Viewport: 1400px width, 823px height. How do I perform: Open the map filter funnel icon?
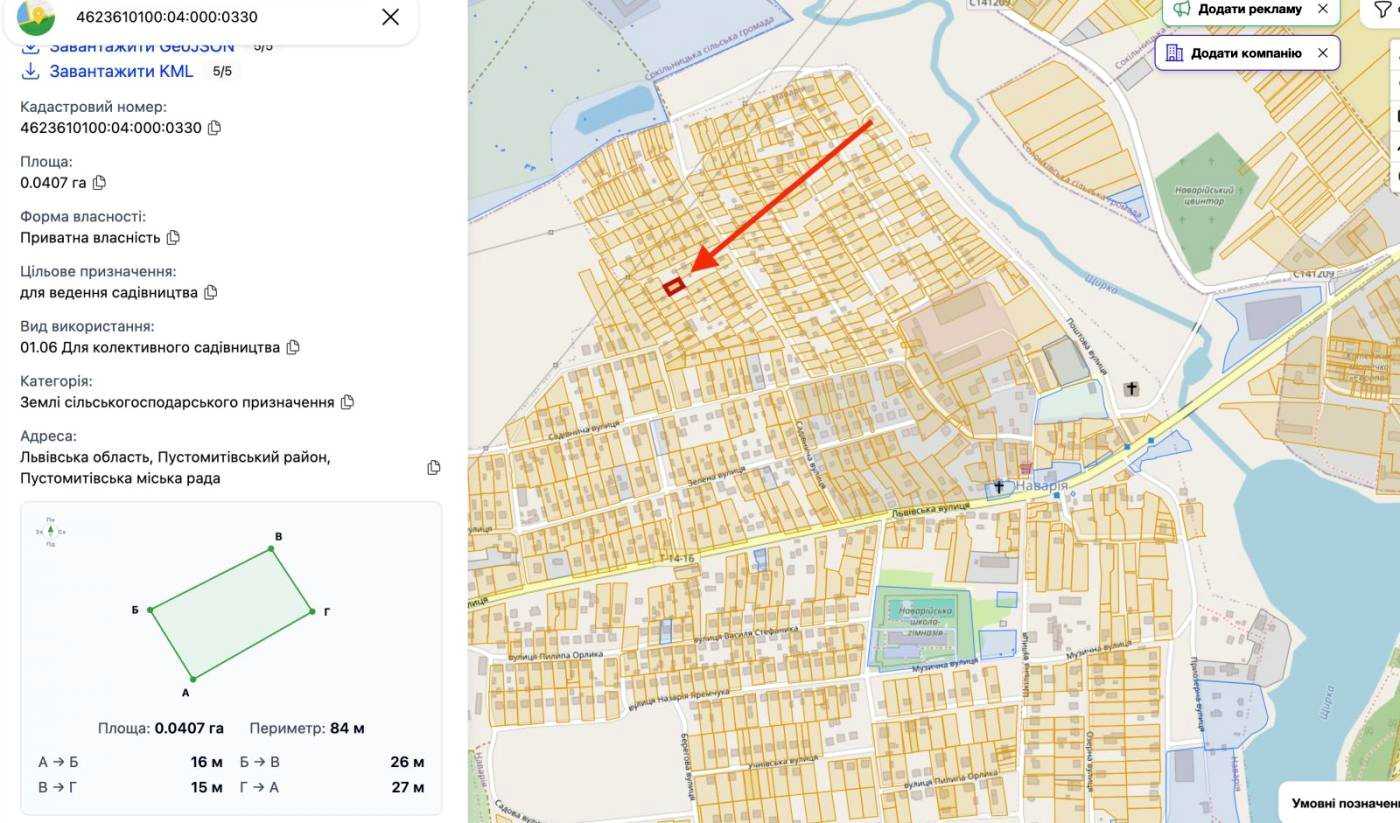pyautogui.click(x=1383, y=10)
